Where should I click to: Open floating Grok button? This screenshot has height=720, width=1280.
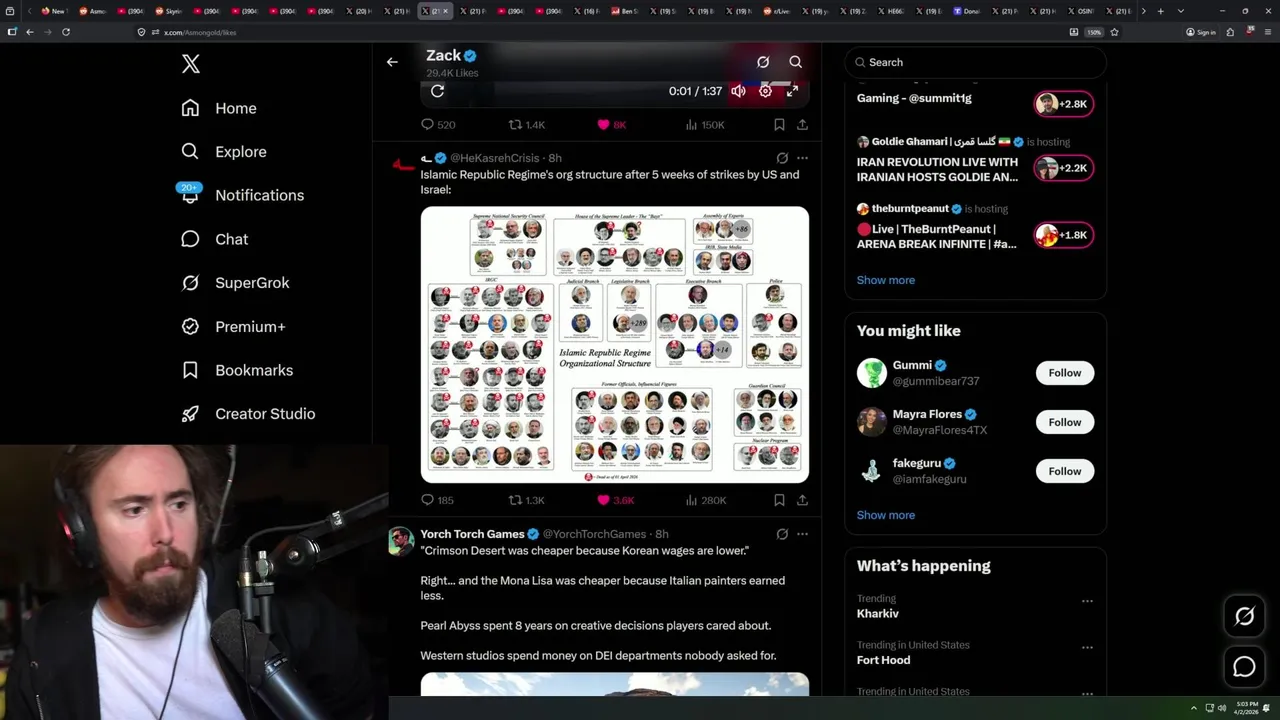(x=1244, y=617)
